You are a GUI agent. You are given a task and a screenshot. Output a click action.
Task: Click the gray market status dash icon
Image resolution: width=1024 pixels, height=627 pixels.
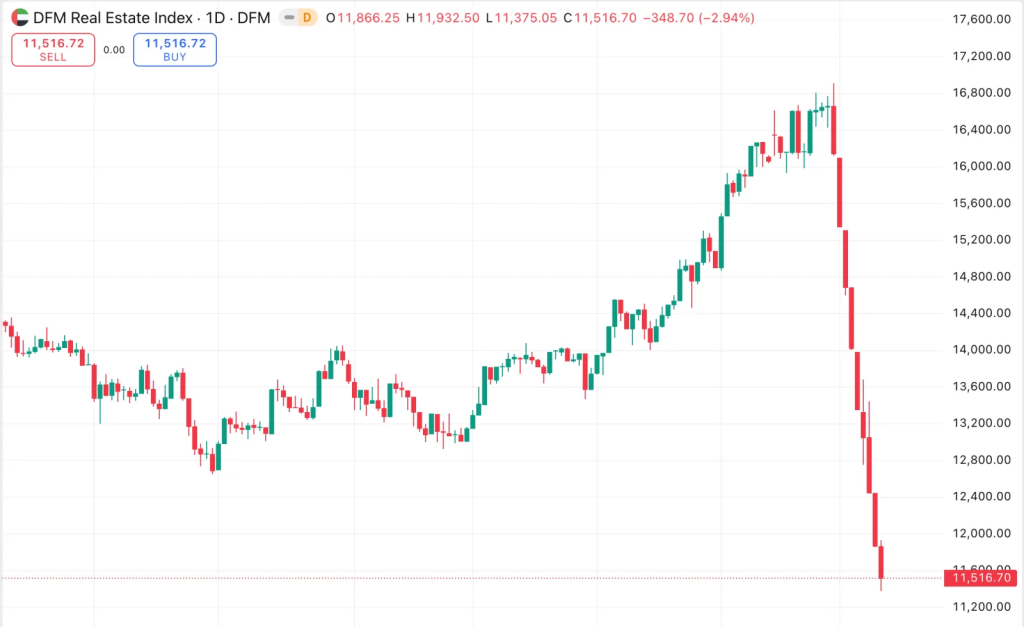coord(289,18)
